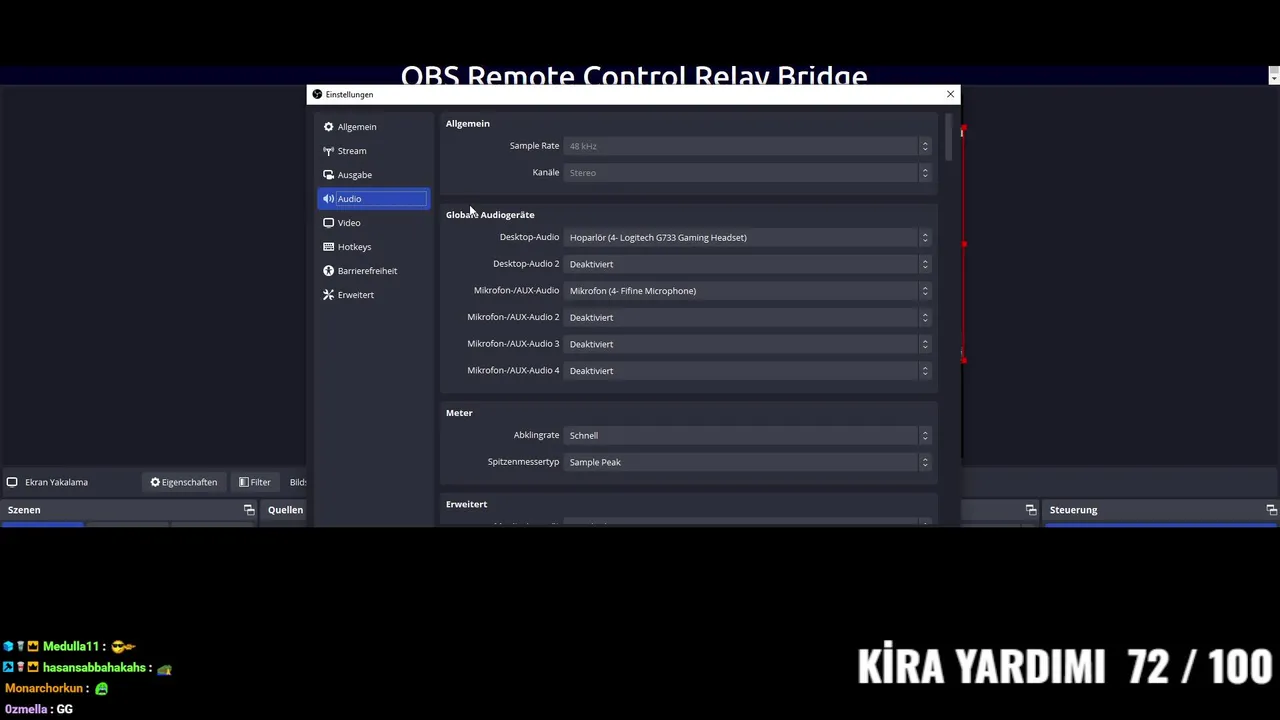Click the Desktop-Audio field label
This screenshot has height=720, width=1280.
(x=529, y=237)
